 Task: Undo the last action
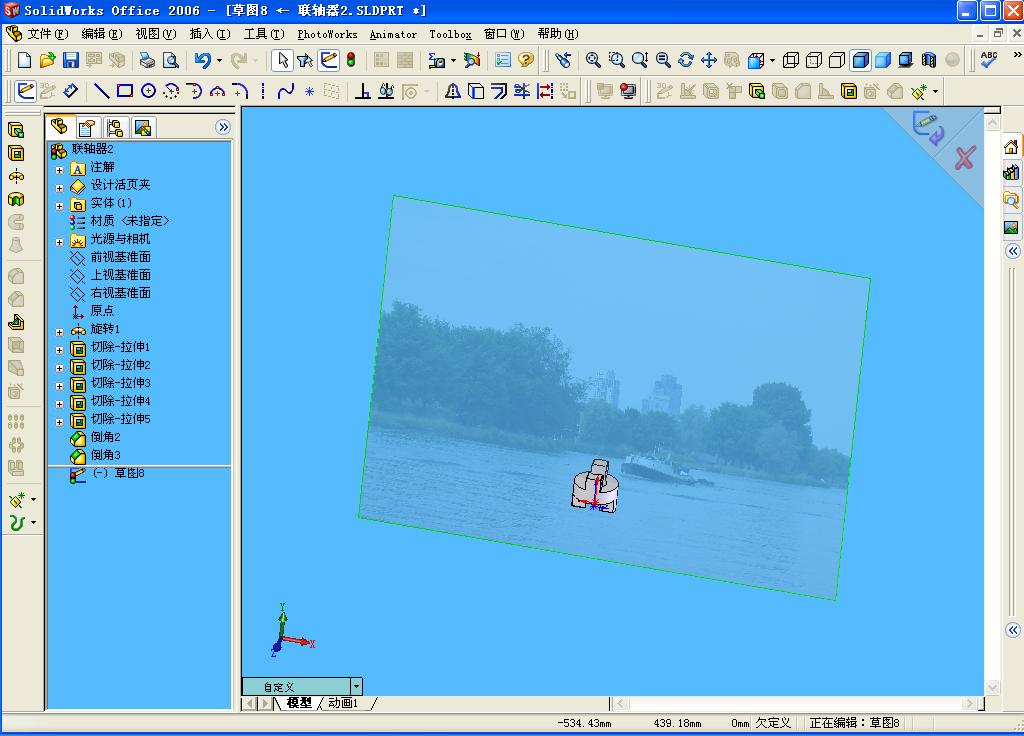(x=202, y=60)
